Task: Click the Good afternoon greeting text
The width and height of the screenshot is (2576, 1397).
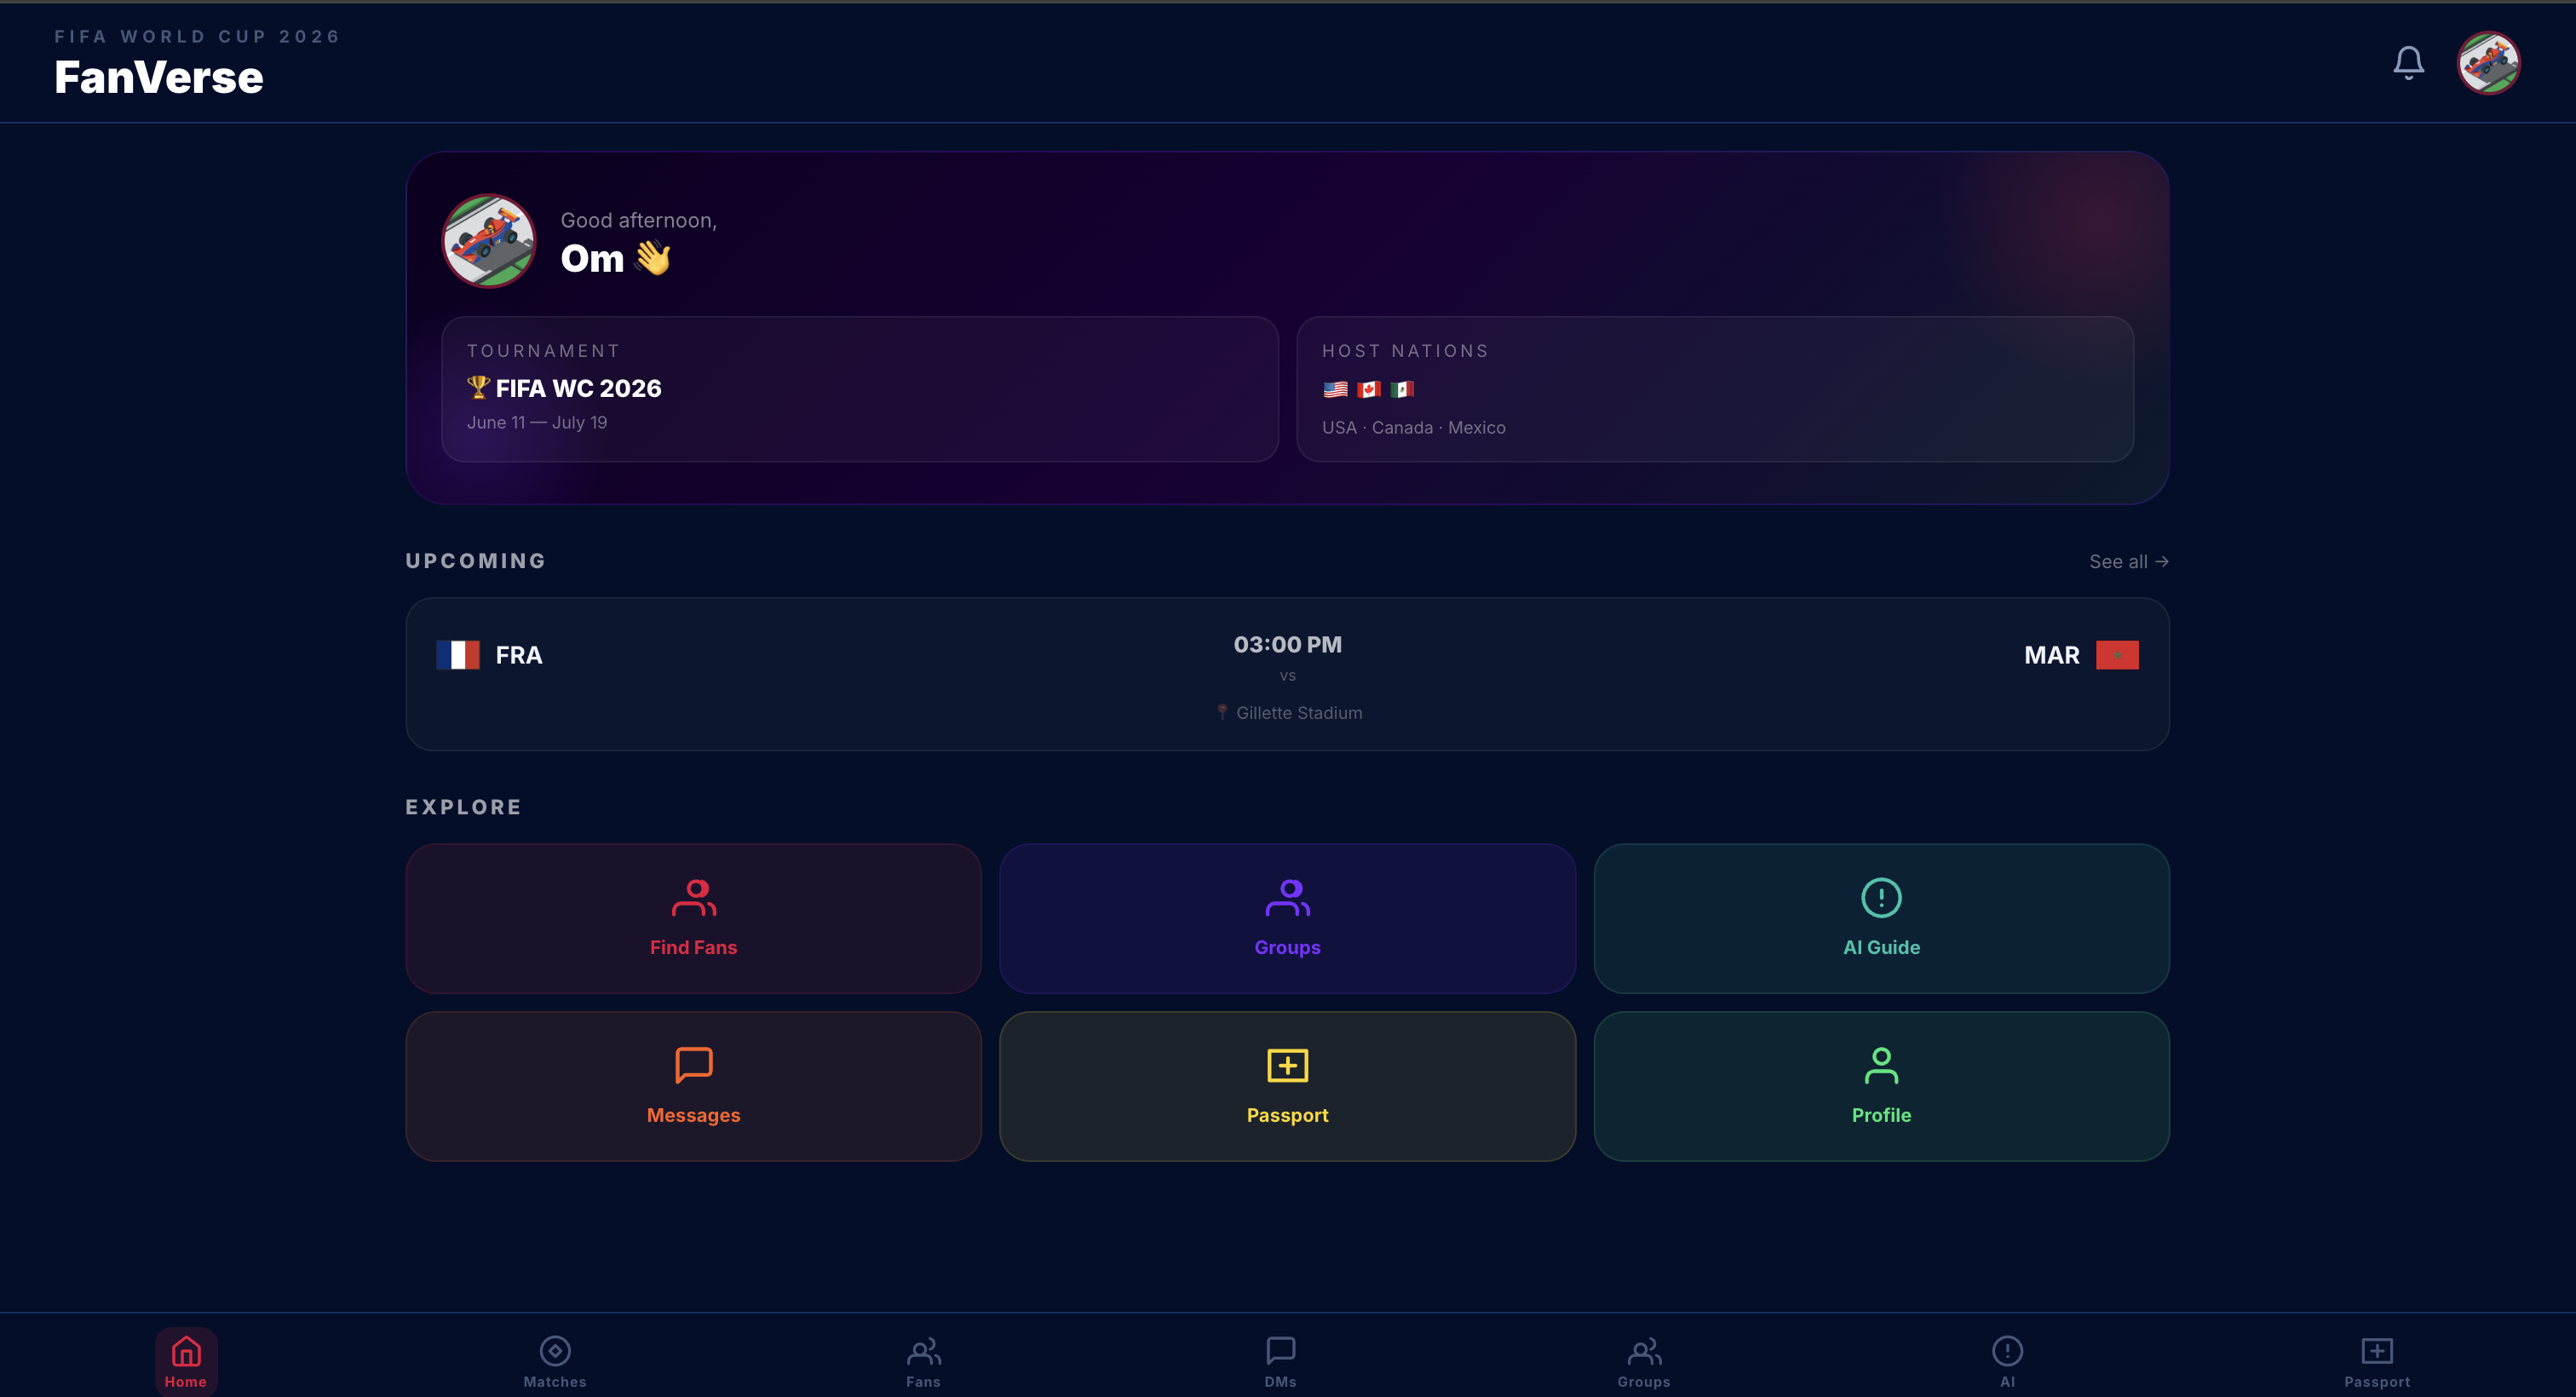Action: pos(639,220)
